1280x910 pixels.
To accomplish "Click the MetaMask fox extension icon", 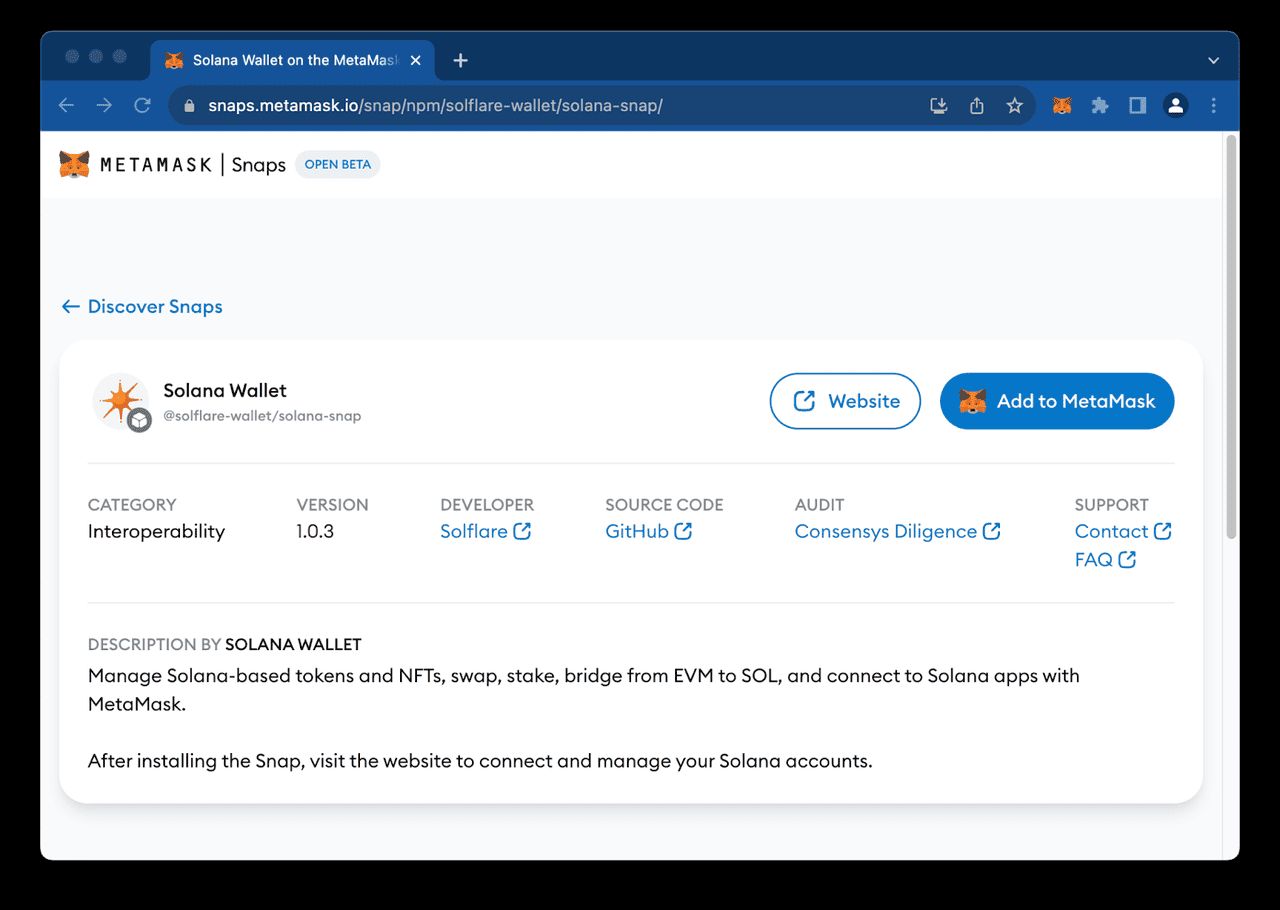I will tap(1062, 105).
